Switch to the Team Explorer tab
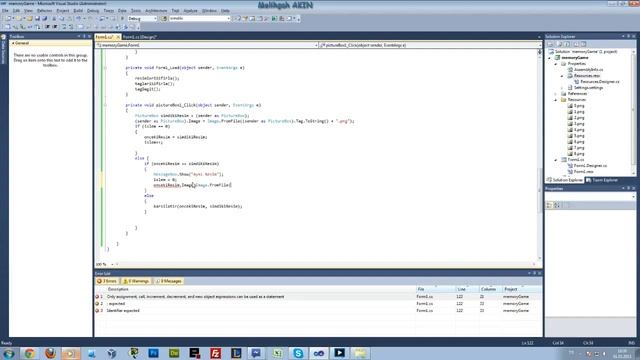 [x=602, y=180]
